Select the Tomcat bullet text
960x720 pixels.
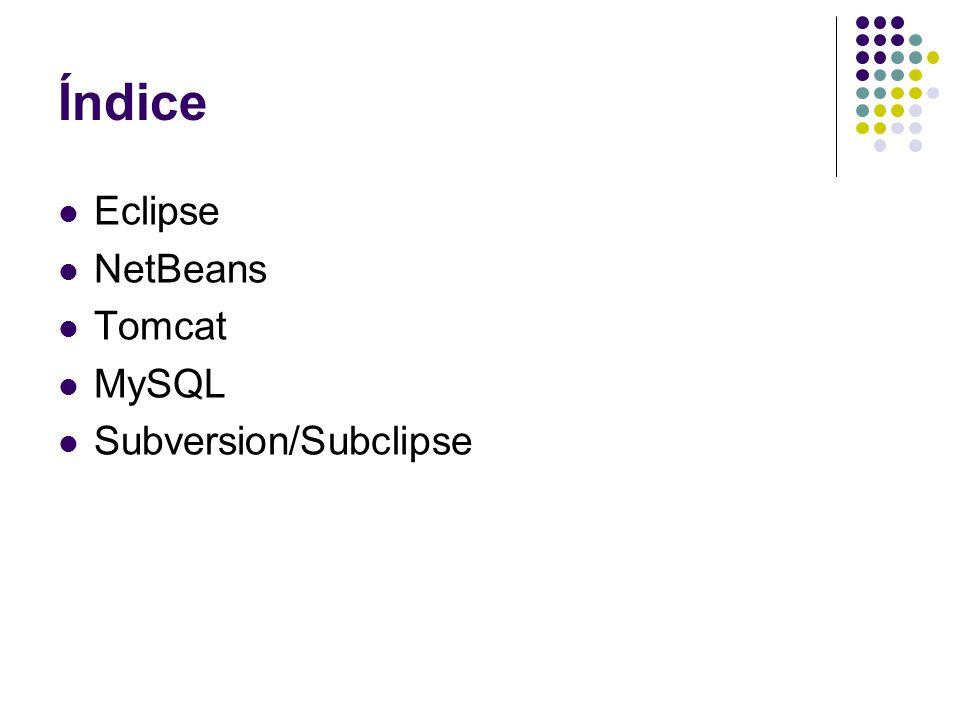[x=160, y=326]
